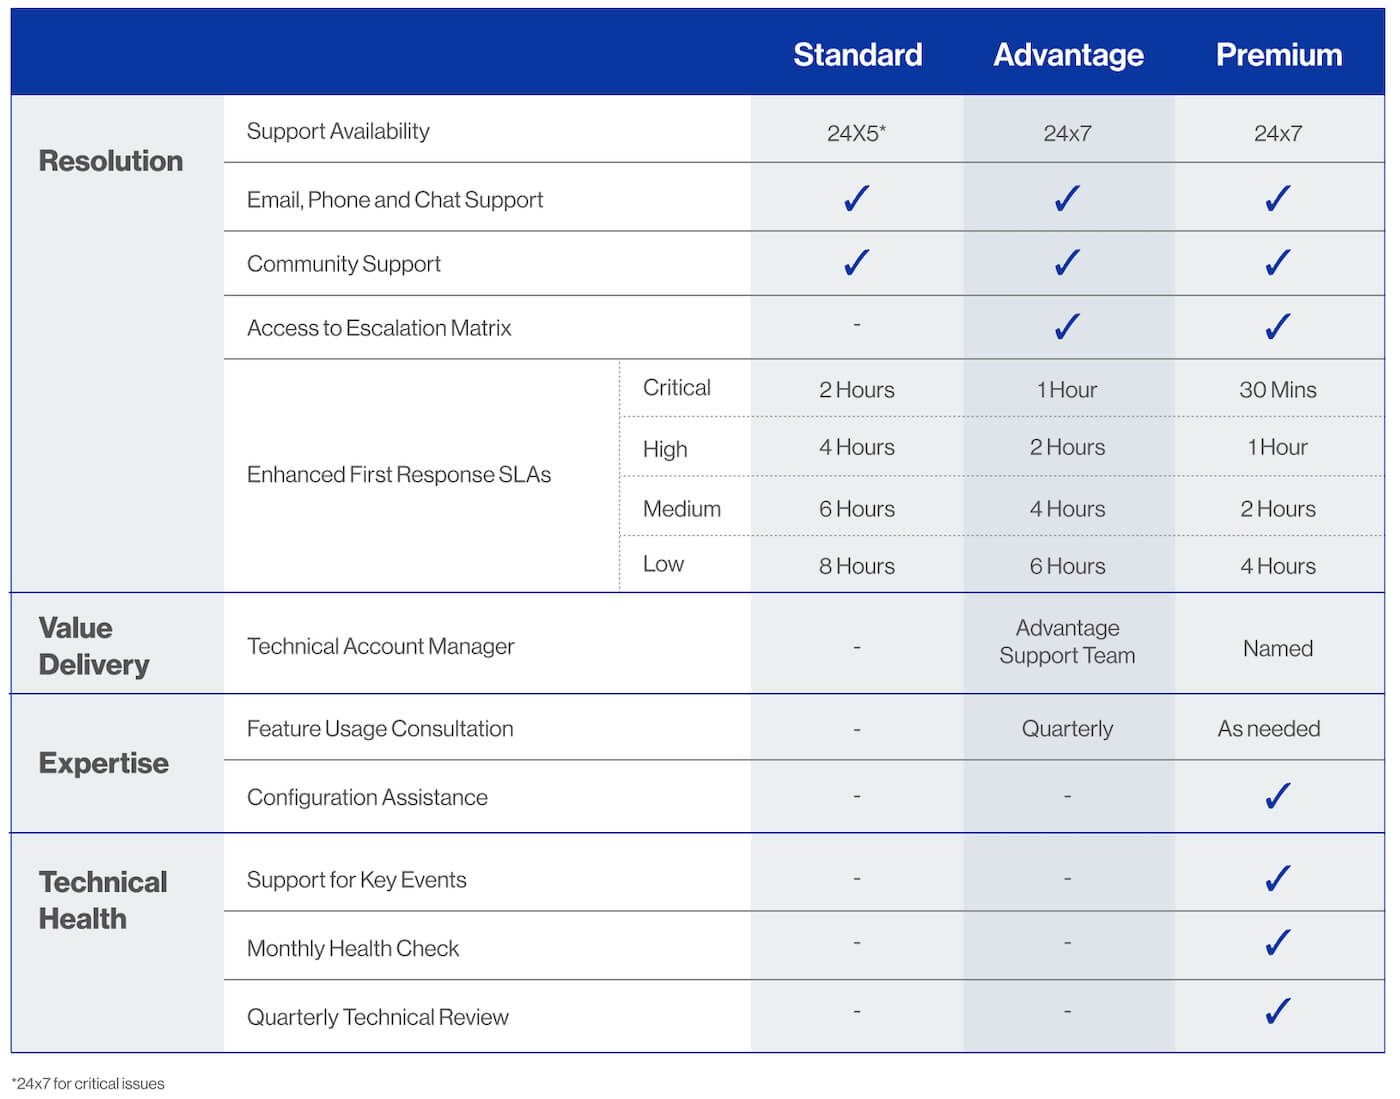
Task: Click the 'Enhanced First Response SLAs' label
Action: coord(399,475)
